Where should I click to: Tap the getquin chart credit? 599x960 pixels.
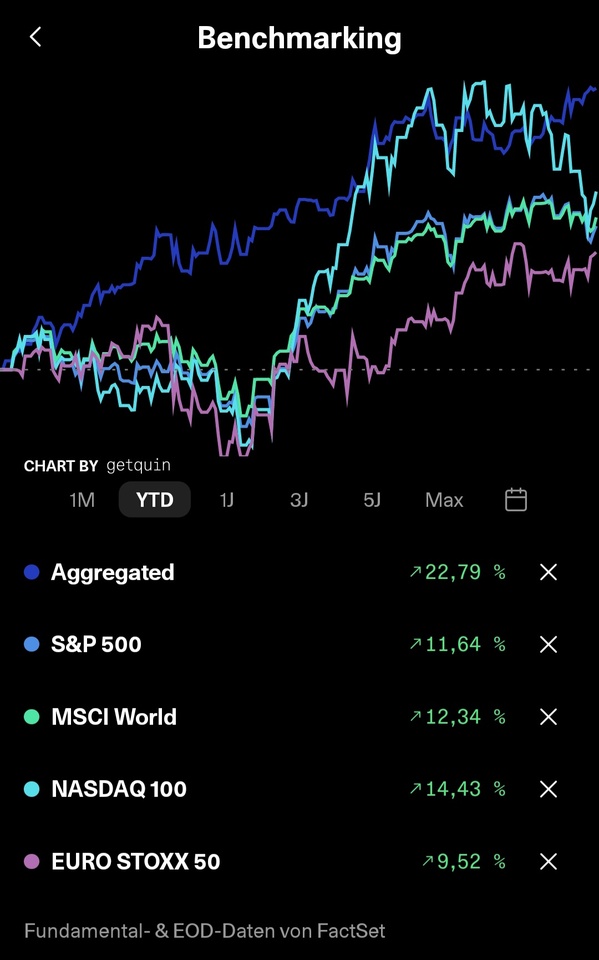pyautogui.click(x=138, y=465)
